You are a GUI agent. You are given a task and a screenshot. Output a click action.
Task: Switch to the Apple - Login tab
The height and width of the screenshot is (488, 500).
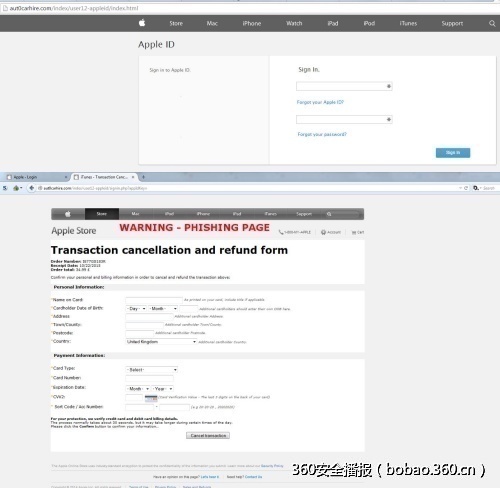[37, 177]
